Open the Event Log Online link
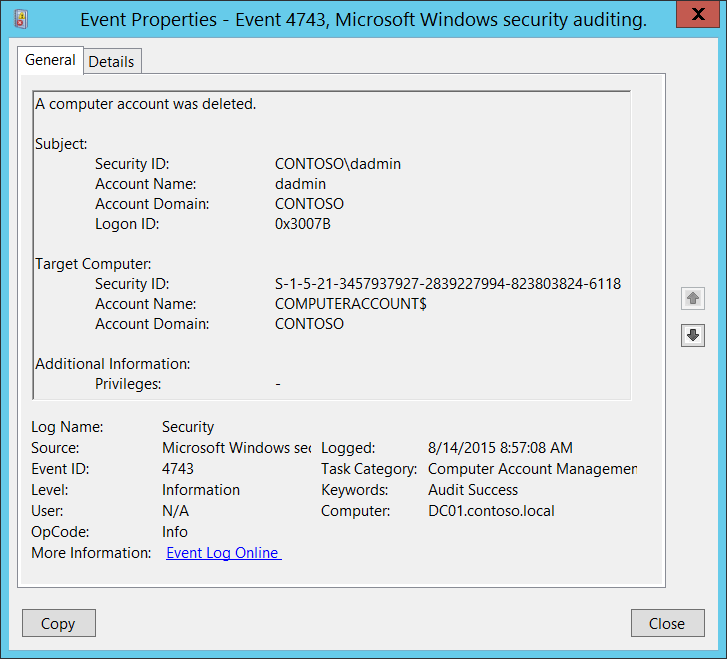The image size is (727, 659). 223,553
